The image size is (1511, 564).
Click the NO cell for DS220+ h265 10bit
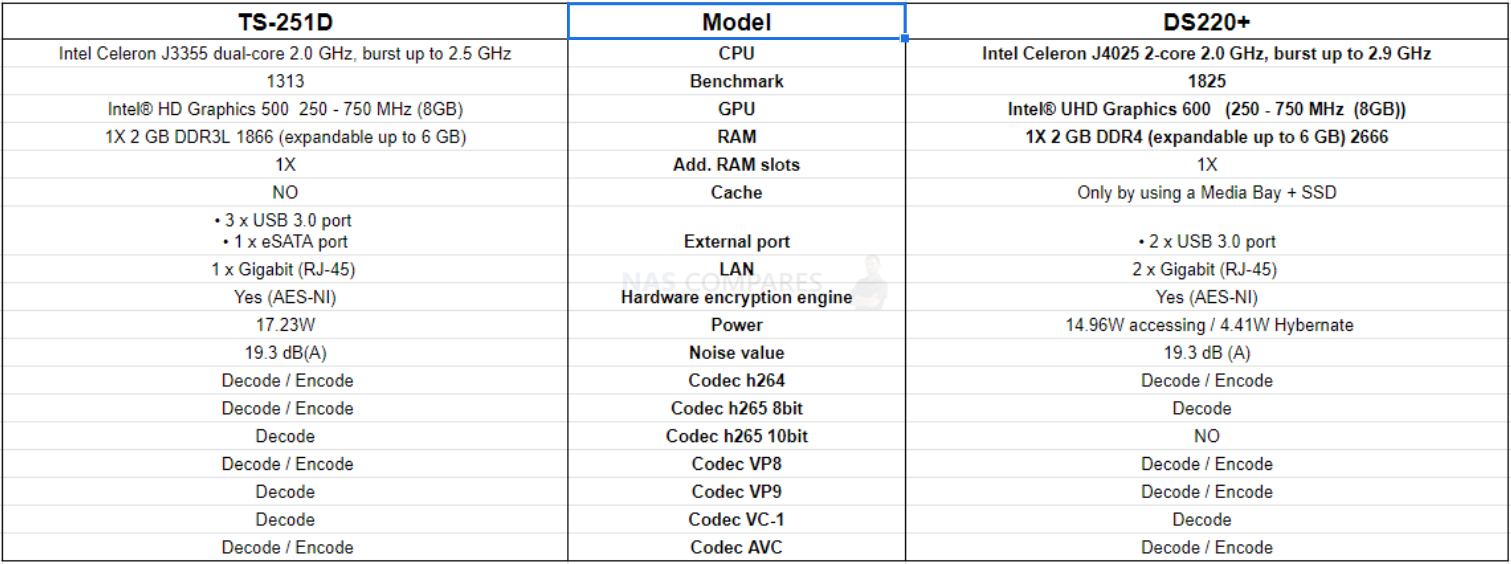click(x=1207, y=436)
